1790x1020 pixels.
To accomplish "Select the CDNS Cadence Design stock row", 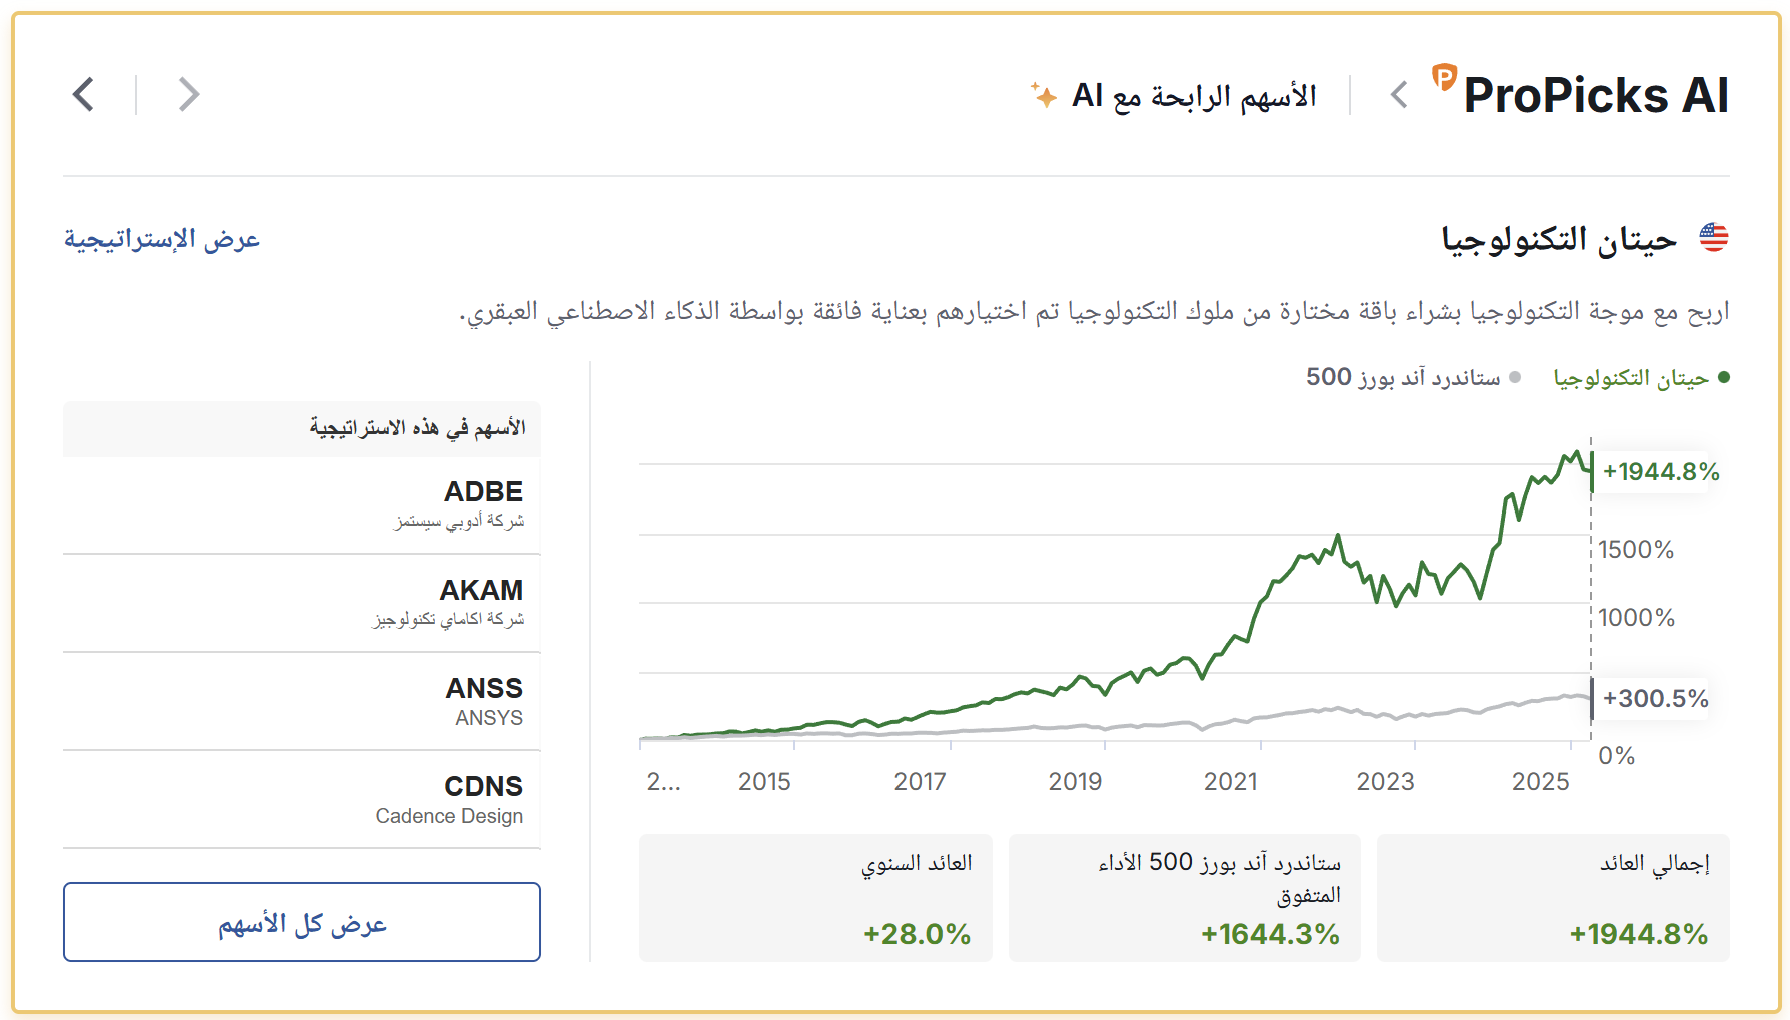I will (x=302, y=799).
